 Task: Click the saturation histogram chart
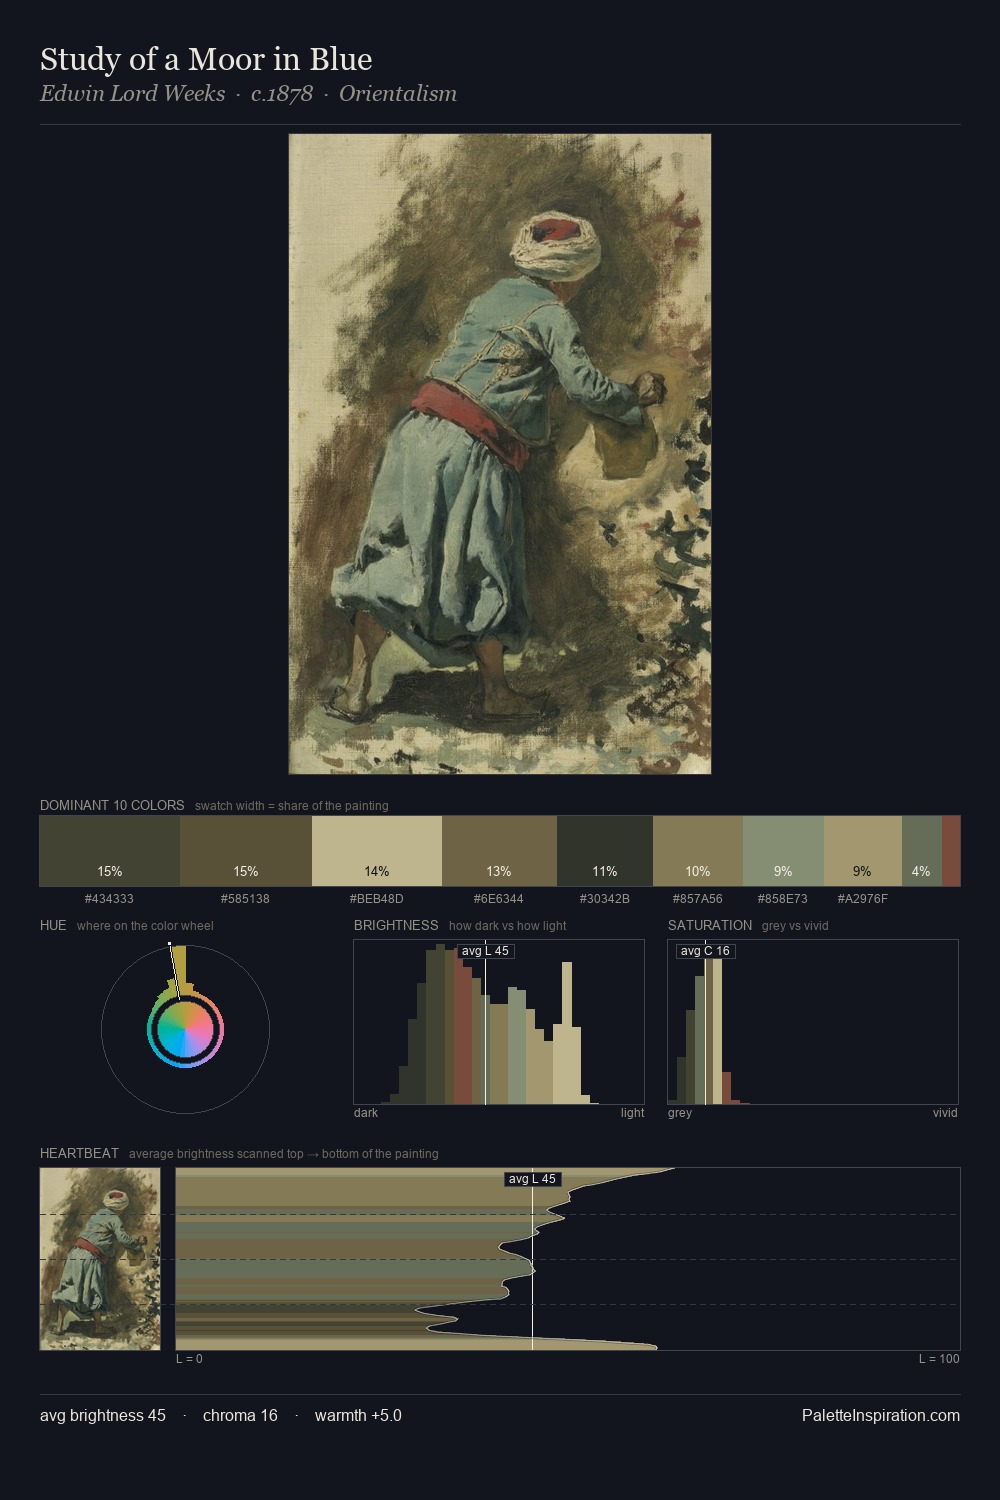tap(813, 1022)
